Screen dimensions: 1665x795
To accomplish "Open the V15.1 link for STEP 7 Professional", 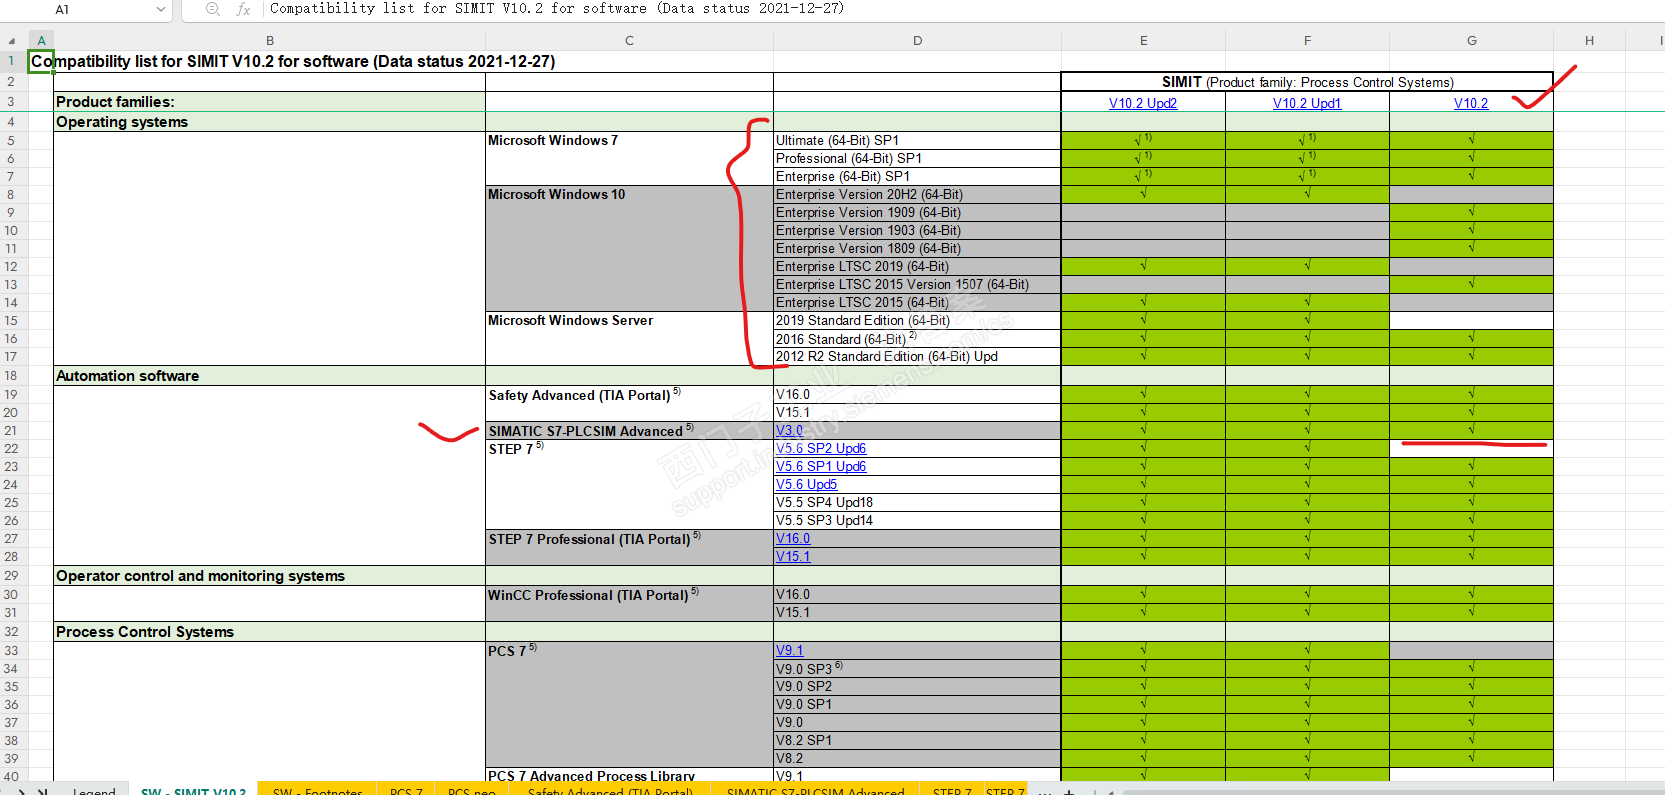I will coord(793,557).
